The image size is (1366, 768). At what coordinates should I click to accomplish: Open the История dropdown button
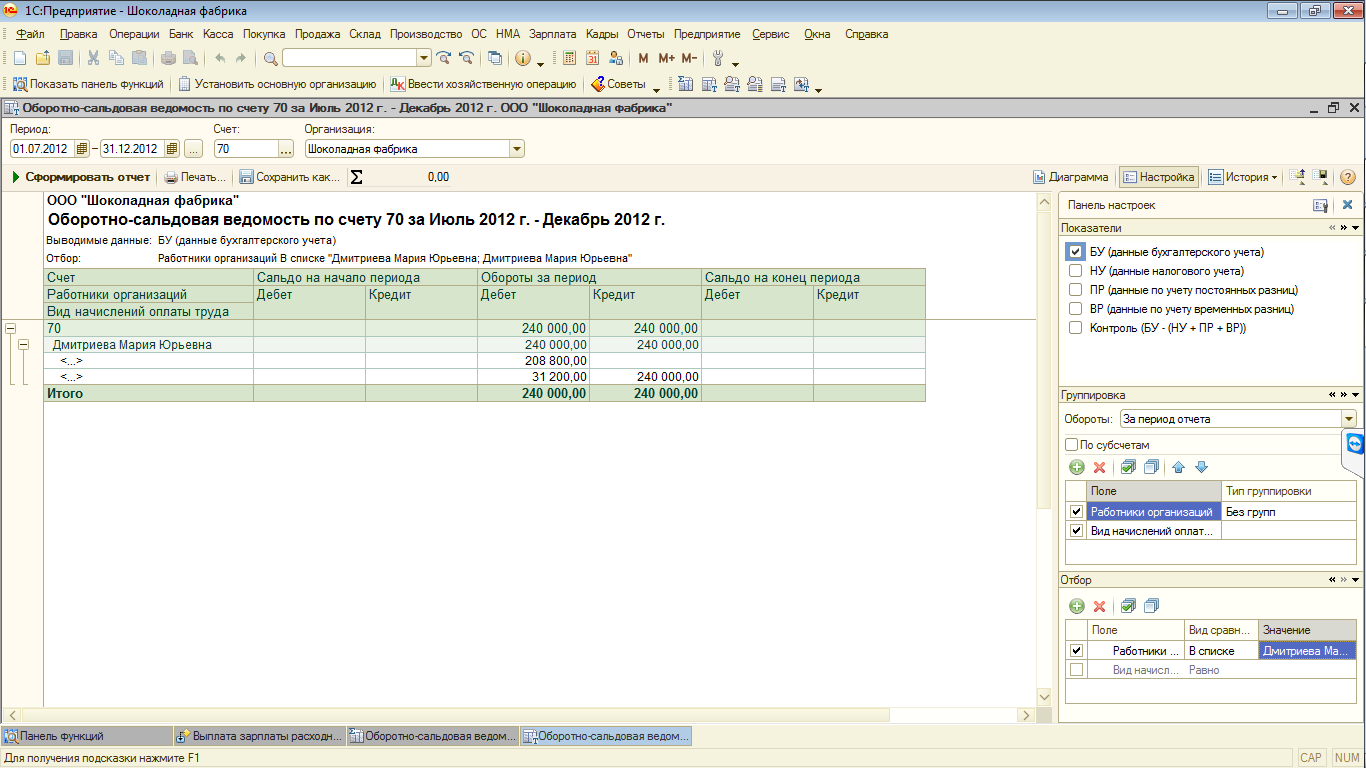click(x=1243, y=177)
